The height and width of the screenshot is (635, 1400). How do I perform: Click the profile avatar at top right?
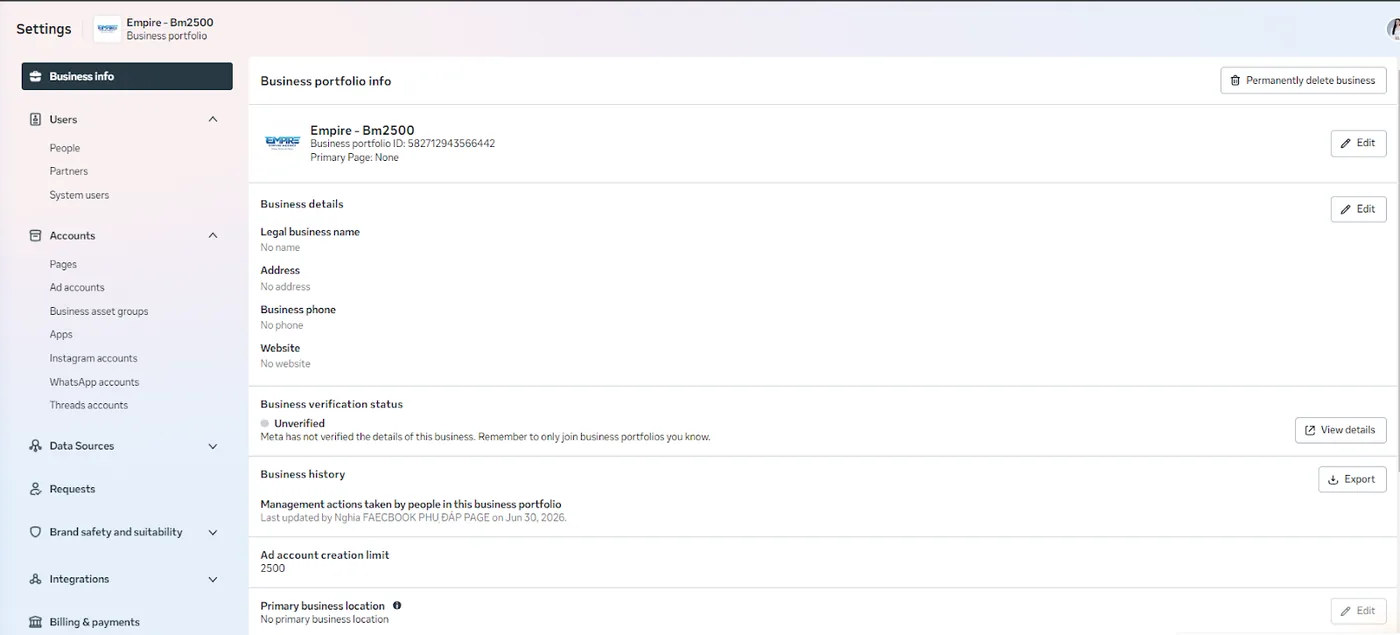click(1393, 29)
